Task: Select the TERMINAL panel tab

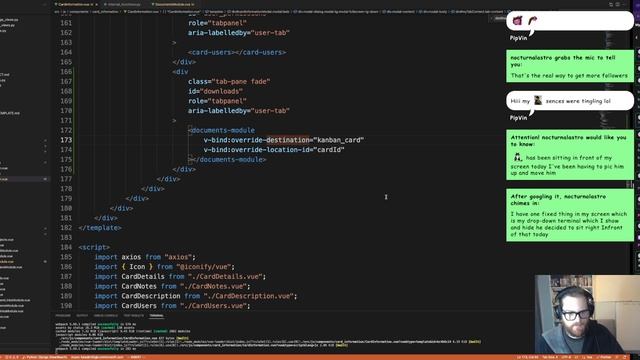Action: (x=156, y=316)
